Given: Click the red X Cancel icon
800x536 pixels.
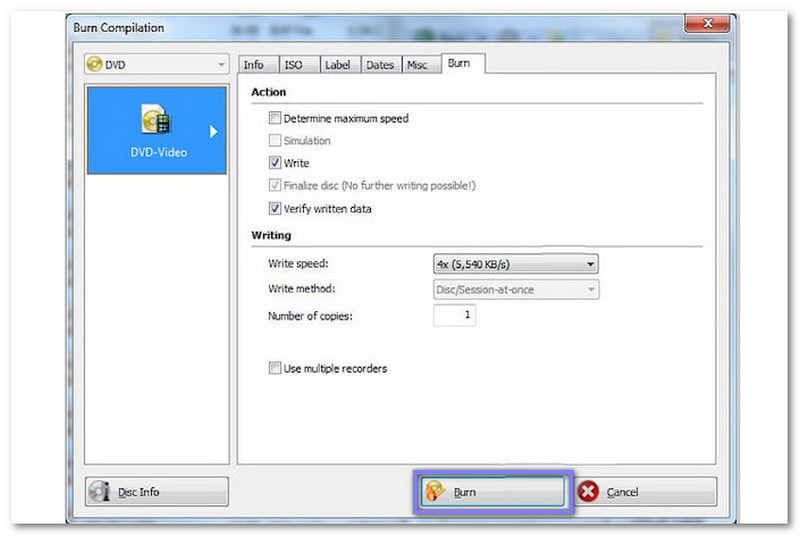Looking at the screenshot, I should 588,492.
